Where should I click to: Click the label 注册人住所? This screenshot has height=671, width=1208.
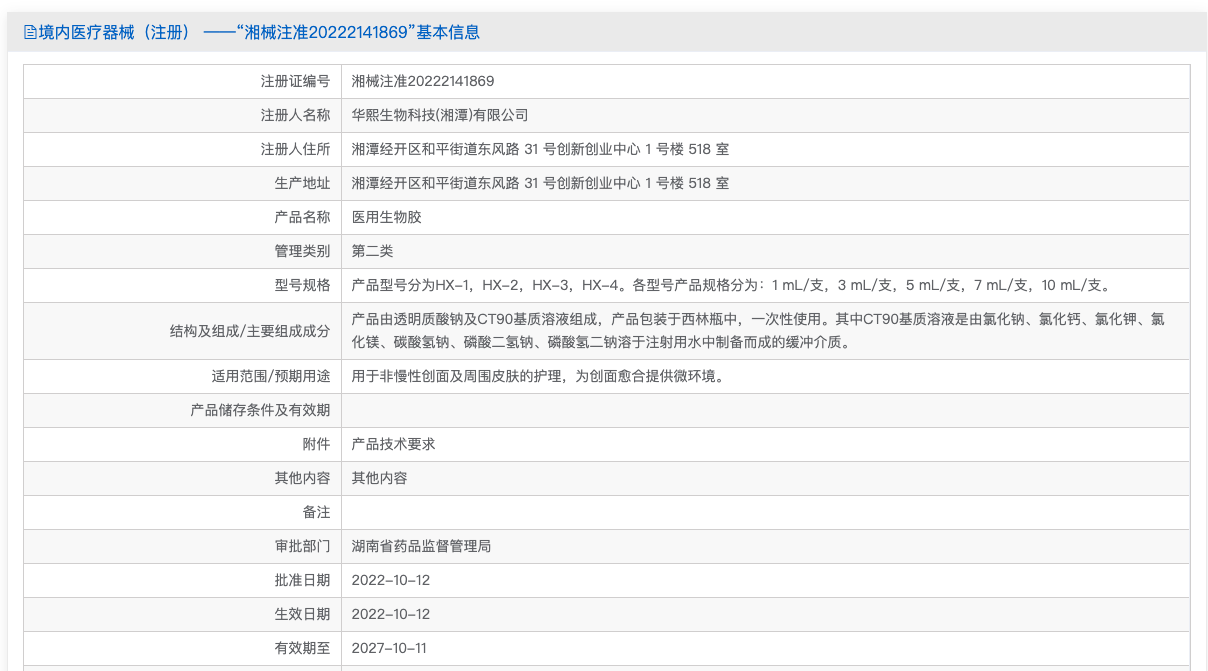pyautogui.click(x=295, y=149)
